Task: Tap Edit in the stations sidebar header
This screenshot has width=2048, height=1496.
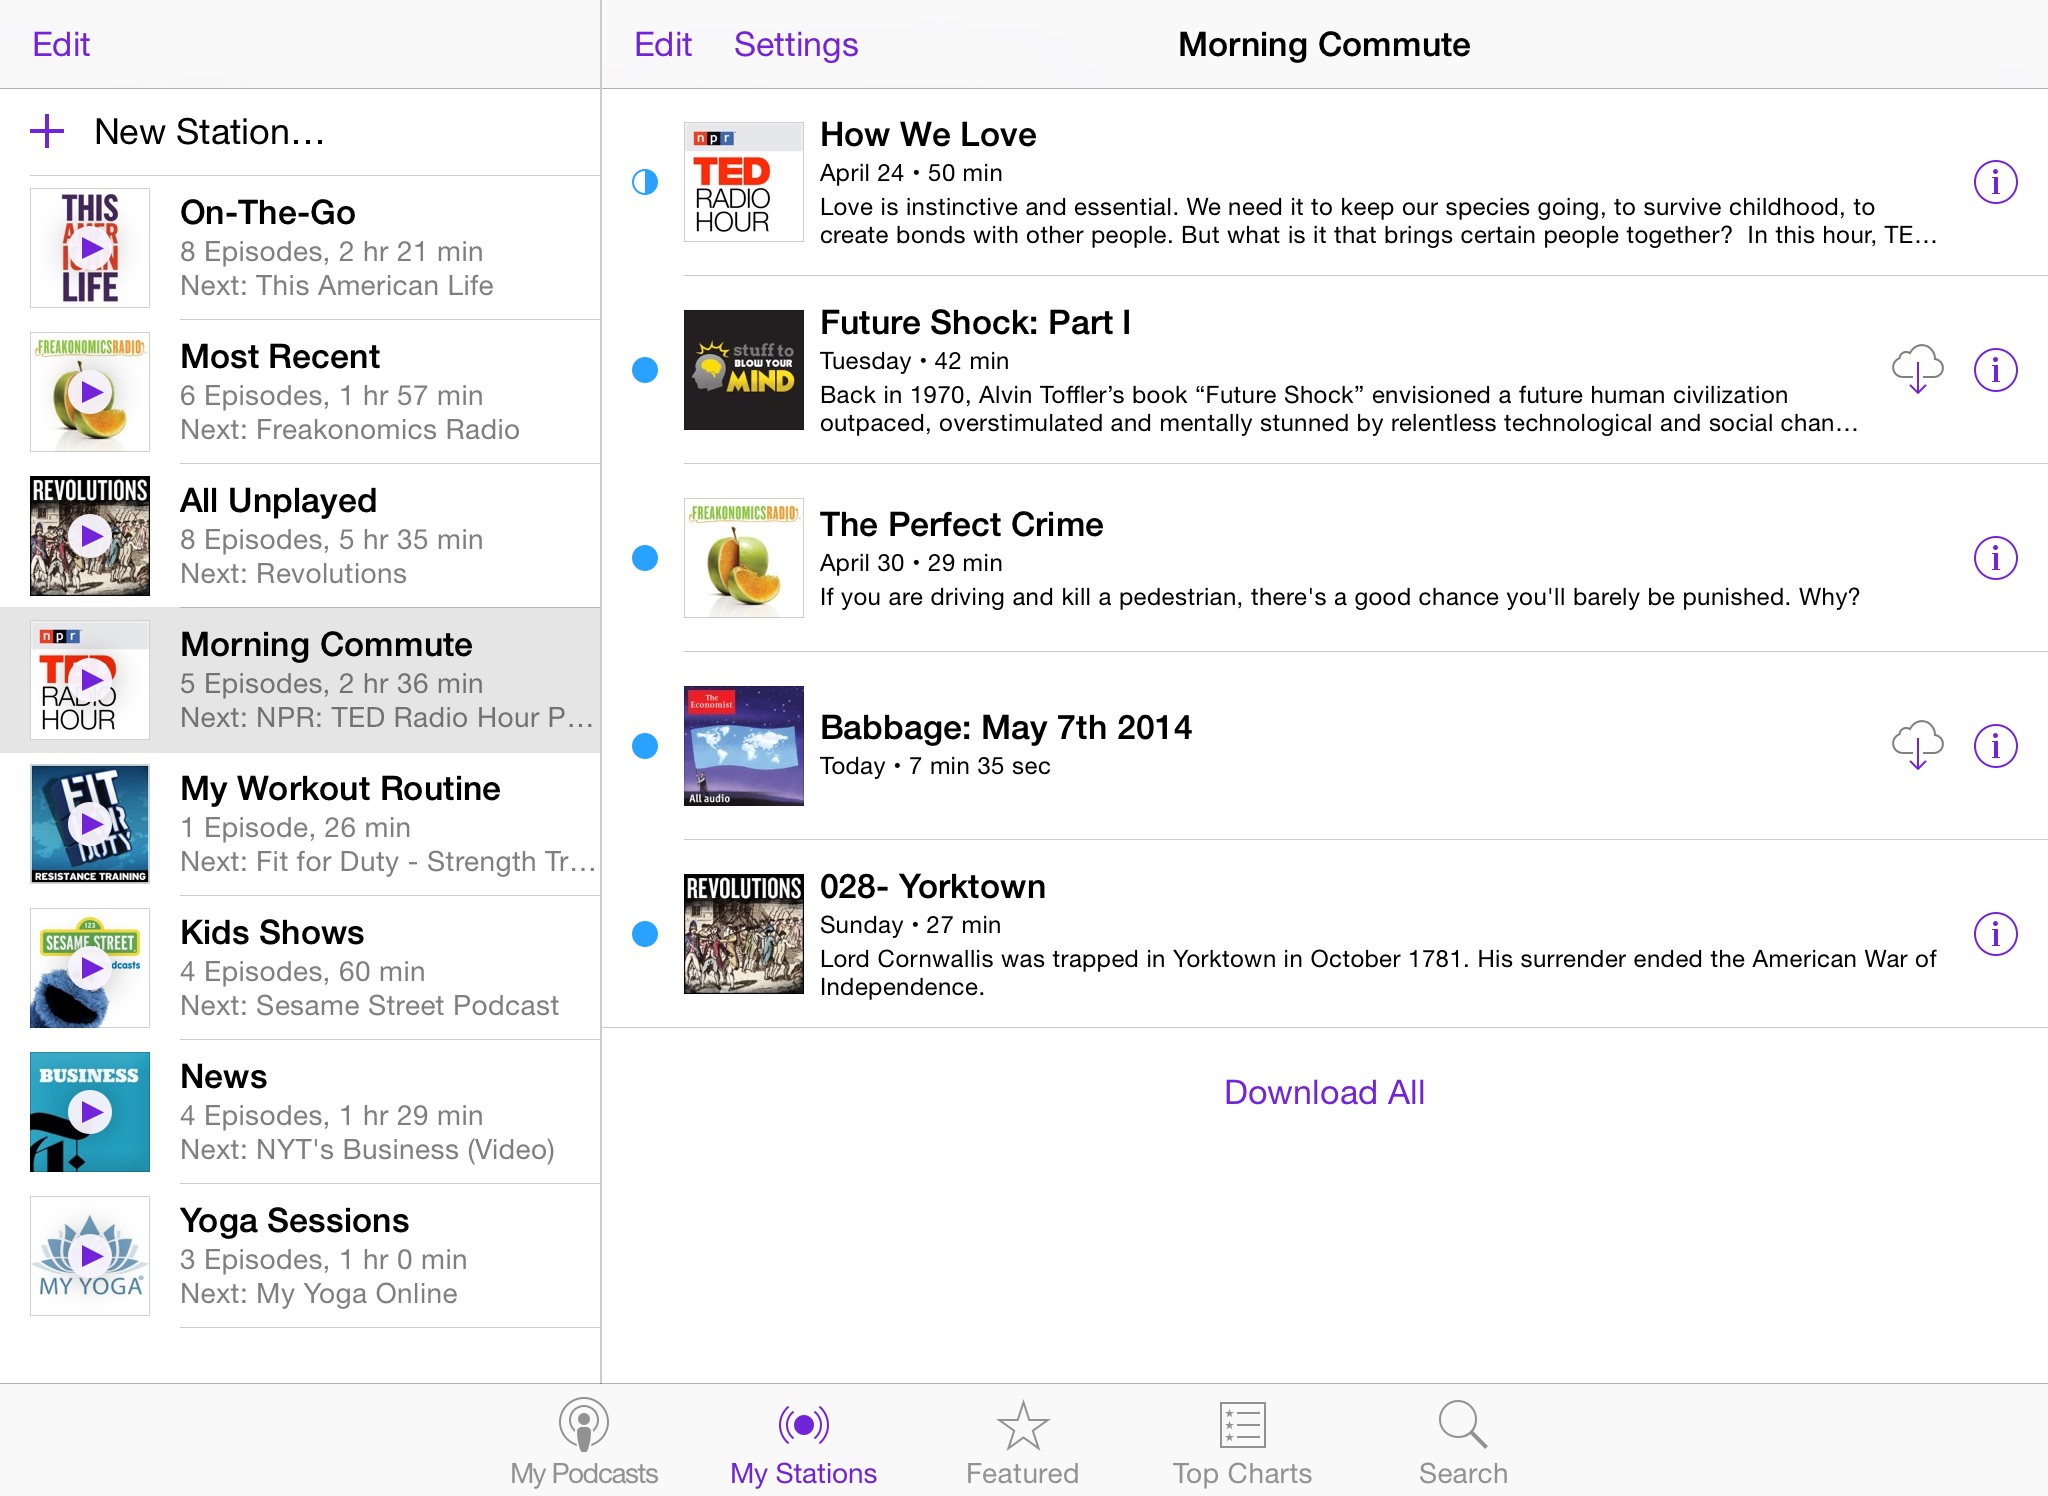Action: [61, 44]
